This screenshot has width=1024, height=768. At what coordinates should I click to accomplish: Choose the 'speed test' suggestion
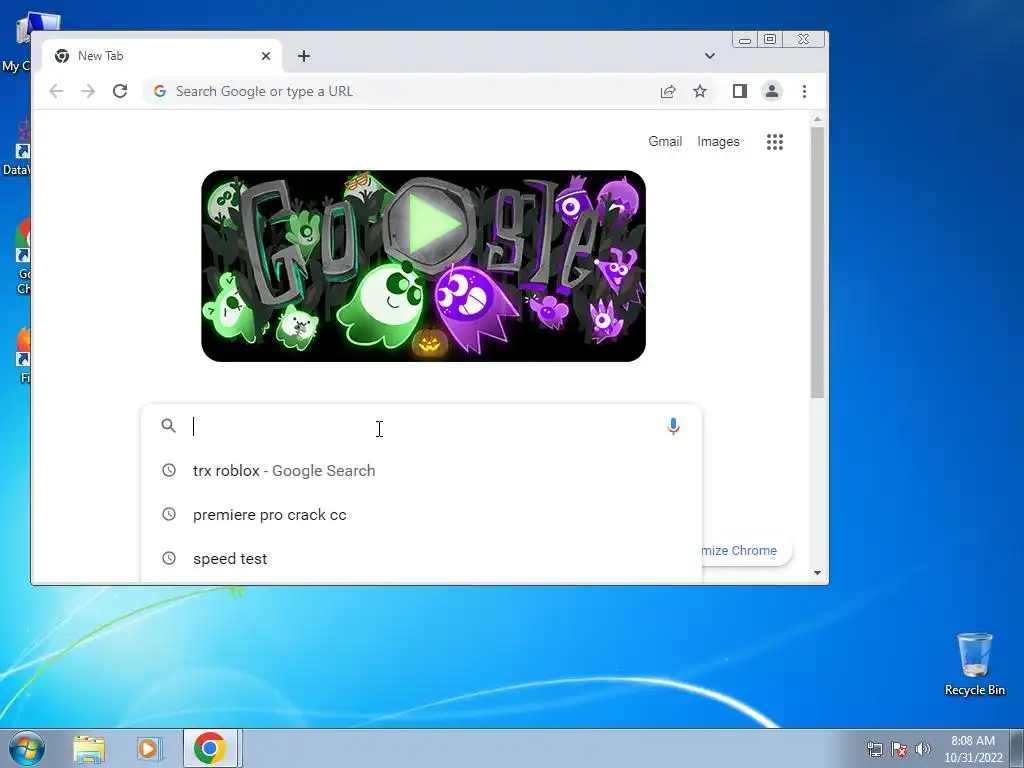421,558
